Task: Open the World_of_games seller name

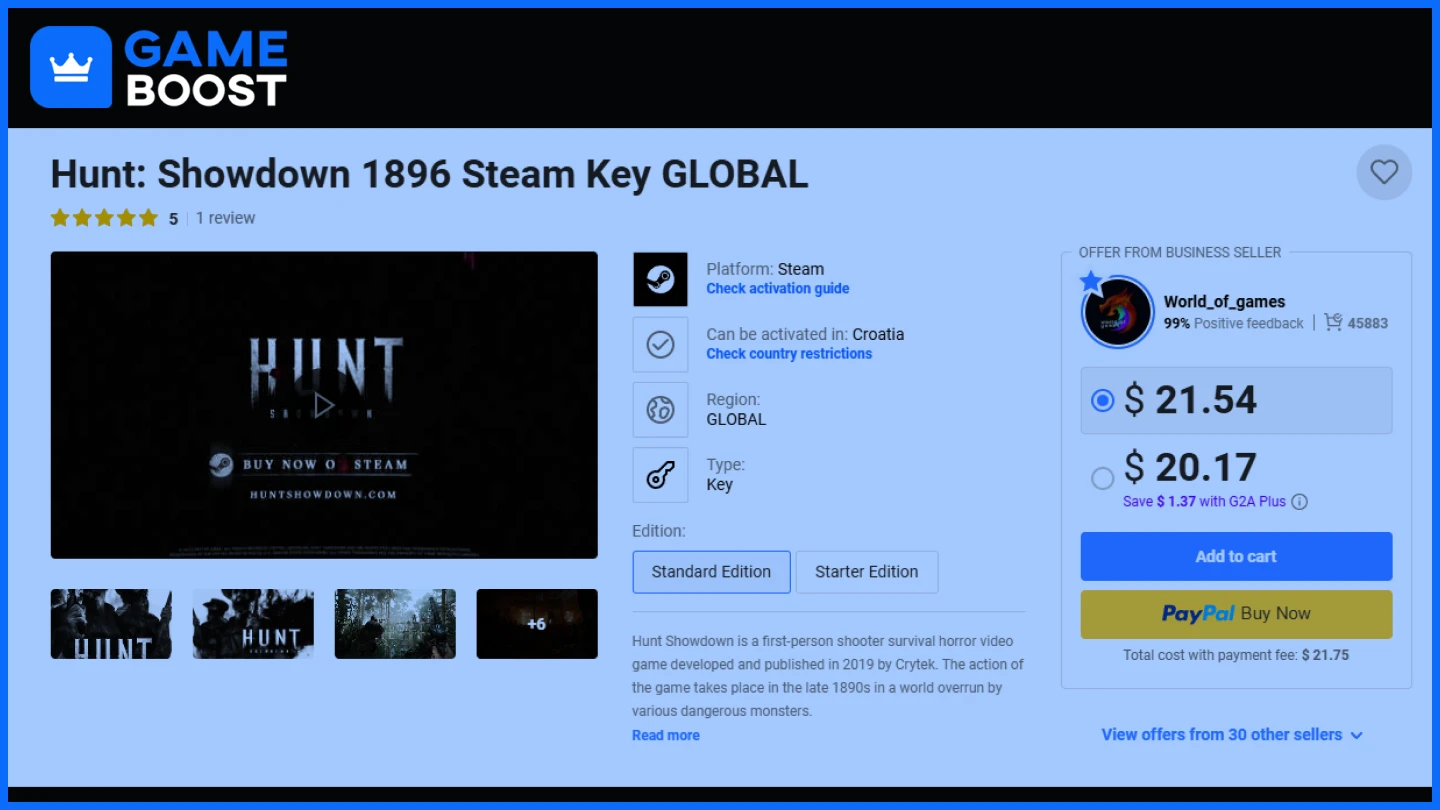Action: [x=1224, y=301]
